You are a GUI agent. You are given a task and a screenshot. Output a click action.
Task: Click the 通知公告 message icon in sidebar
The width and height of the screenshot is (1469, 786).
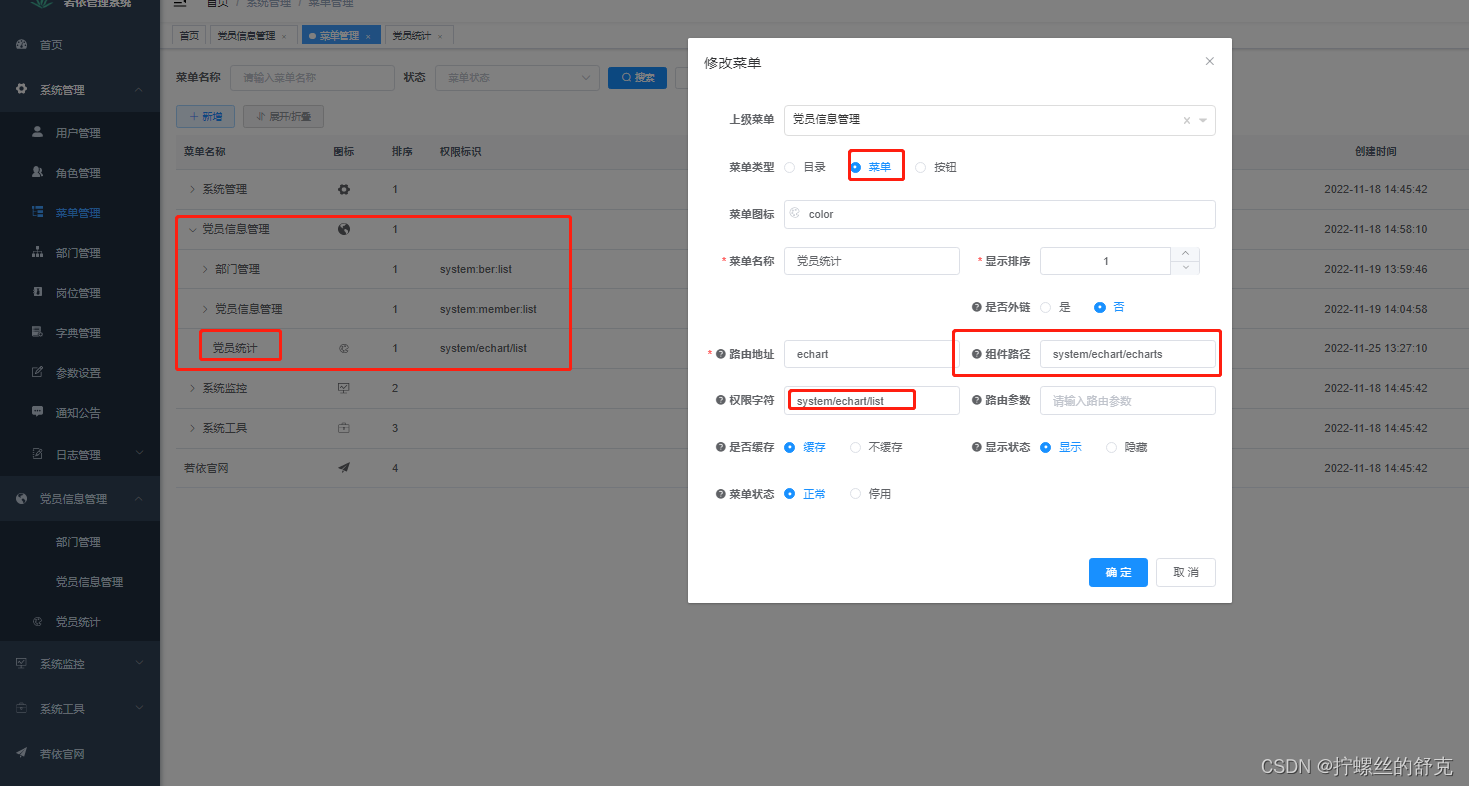coord(38,411)
